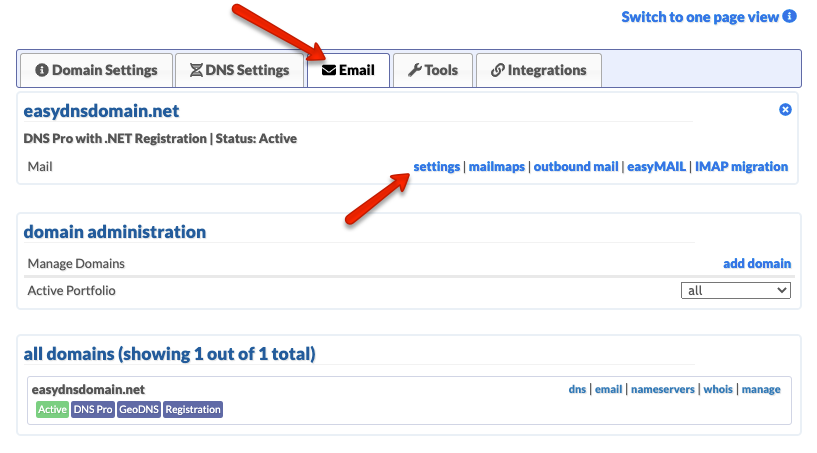Click the info icon beside one page view
Viewport: 817px width, 453px height.
(x=789, y=16)
